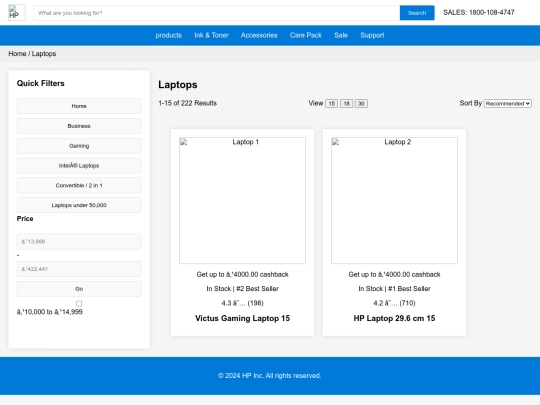The height and width of the screenshot is (405, 540).
Task: Set view to 30 items per page
Action: [x=361, y=103]
